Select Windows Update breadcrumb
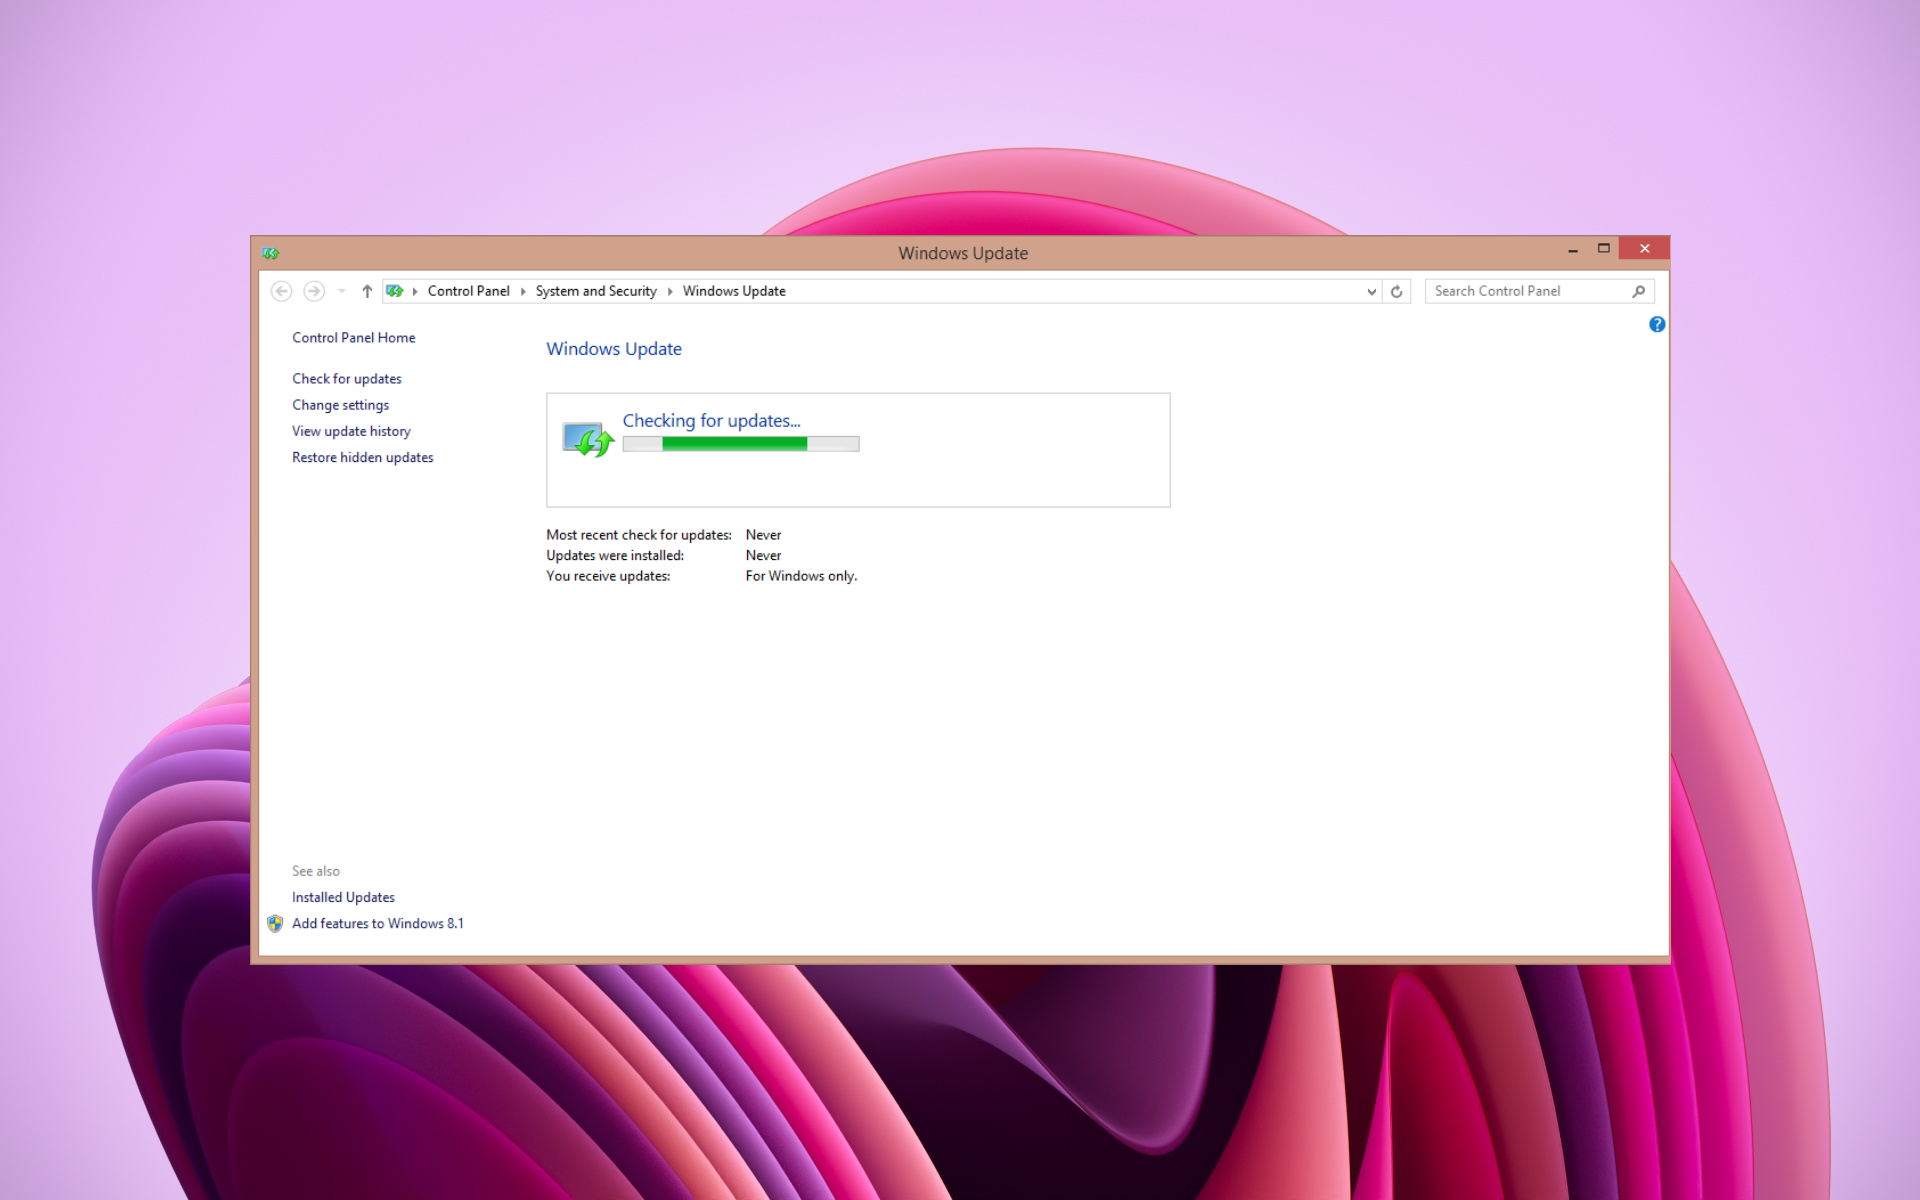 pos(734,291)
